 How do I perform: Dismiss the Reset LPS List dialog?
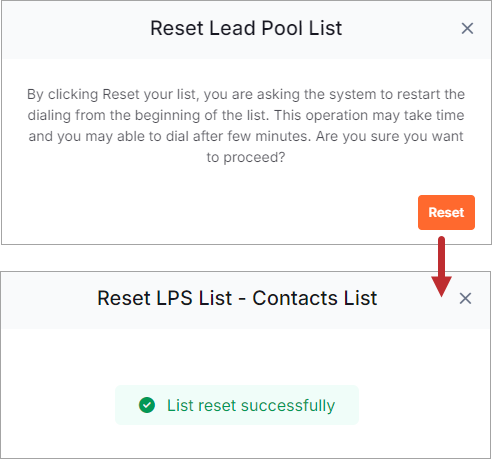(x=465, y=298)
